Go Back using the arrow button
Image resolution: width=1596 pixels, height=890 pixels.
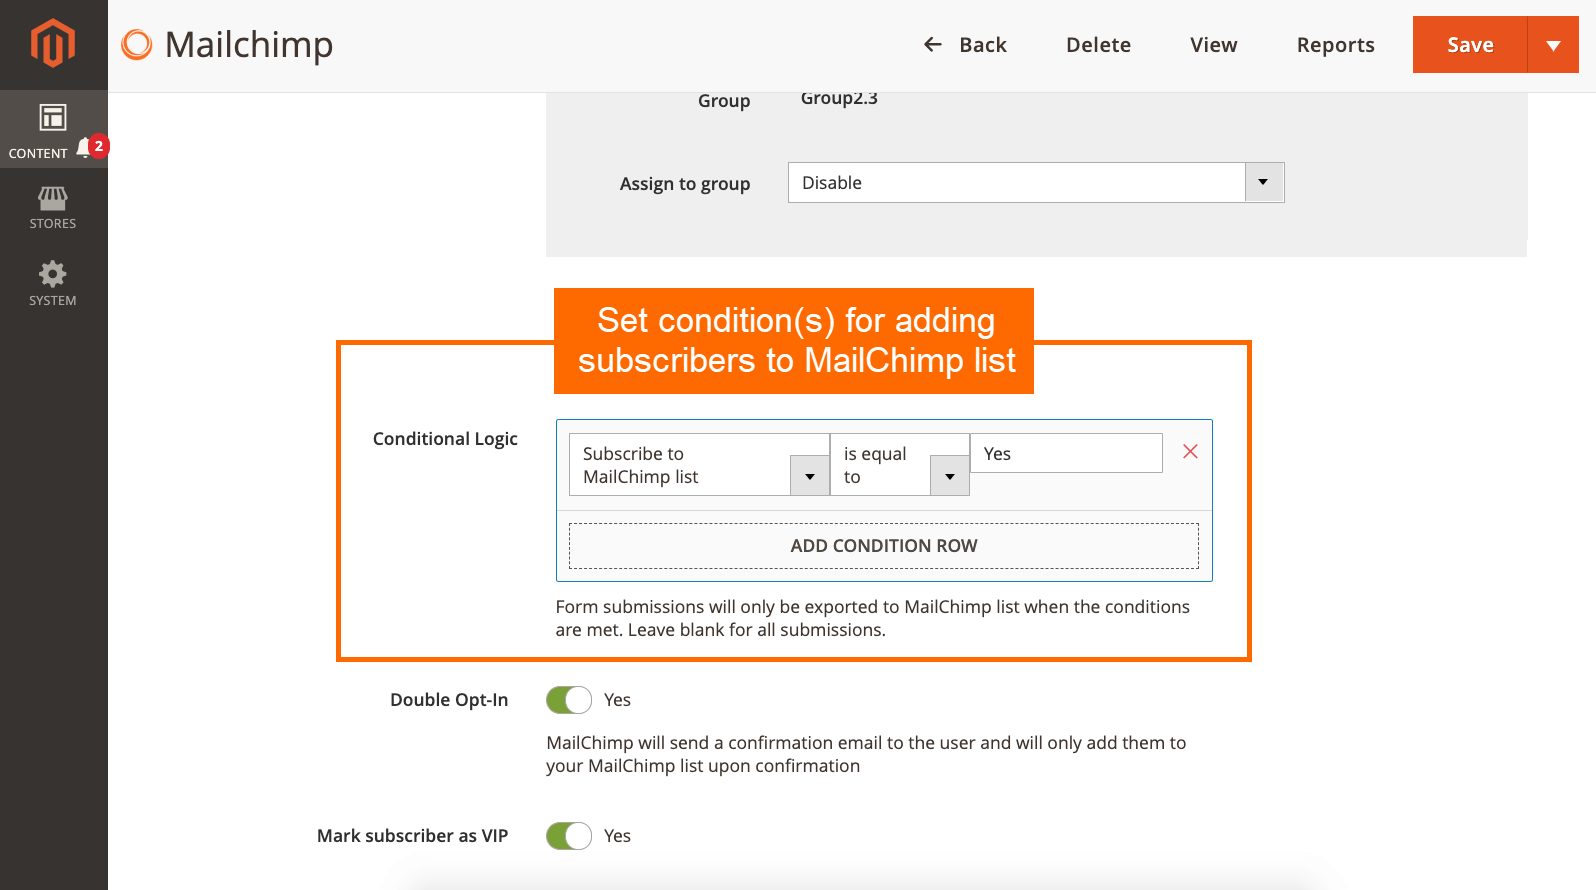965,45
